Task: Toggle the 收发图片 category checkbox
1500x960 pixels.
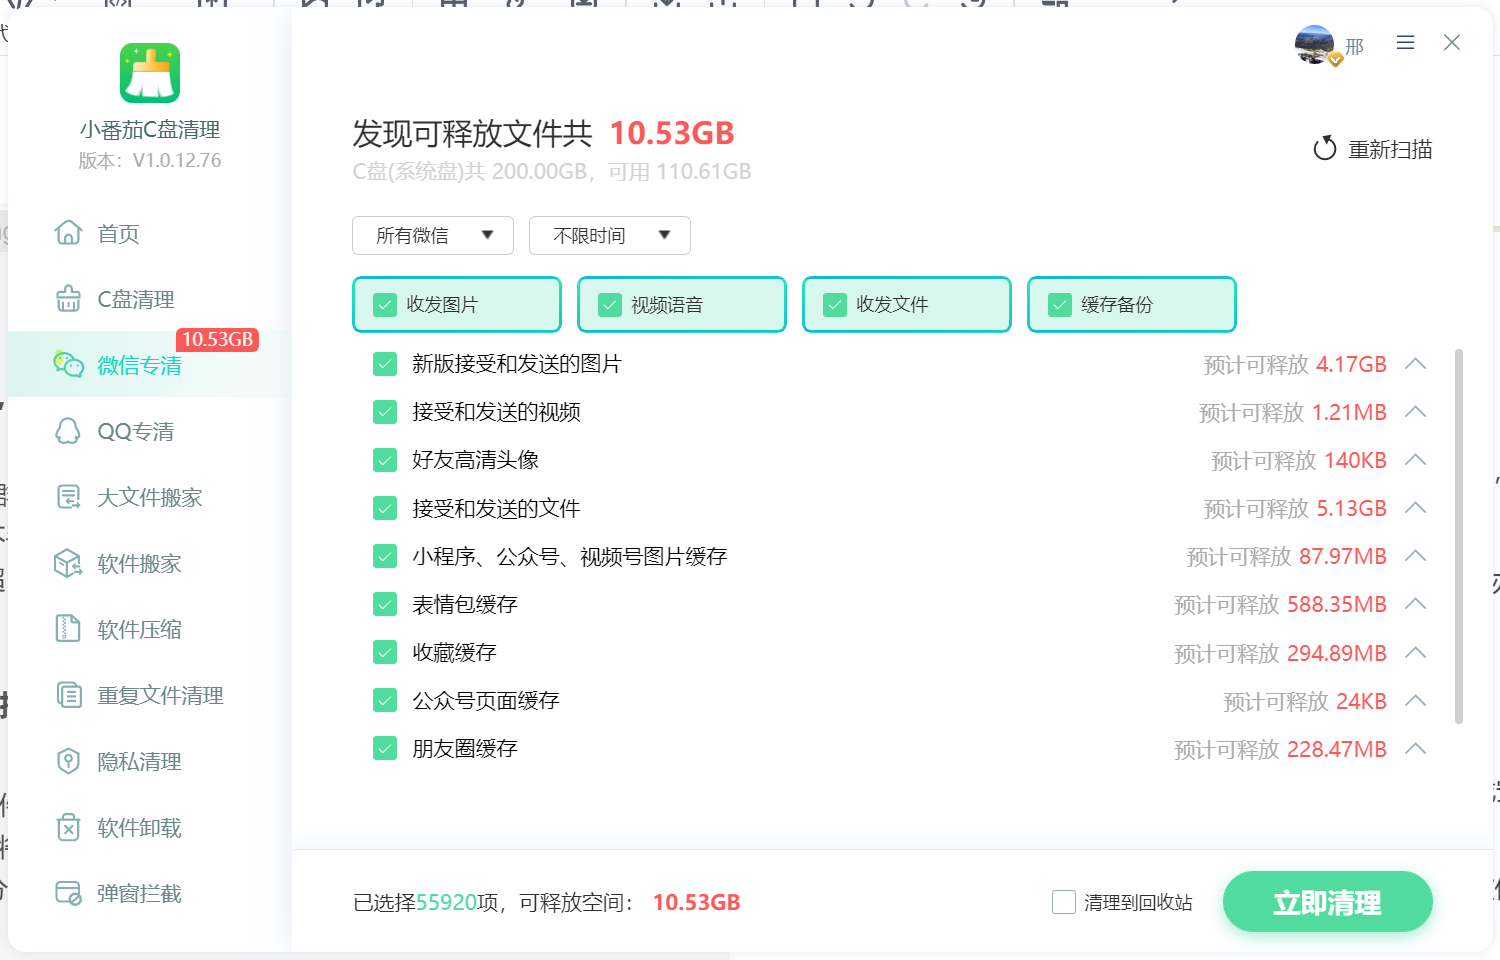Action: [x=385, y=305]
